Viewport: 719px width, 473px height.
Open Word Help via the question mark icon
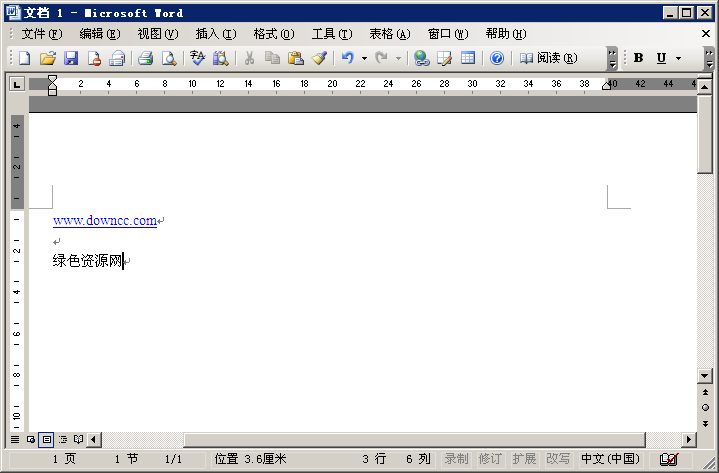coord(496,58)
